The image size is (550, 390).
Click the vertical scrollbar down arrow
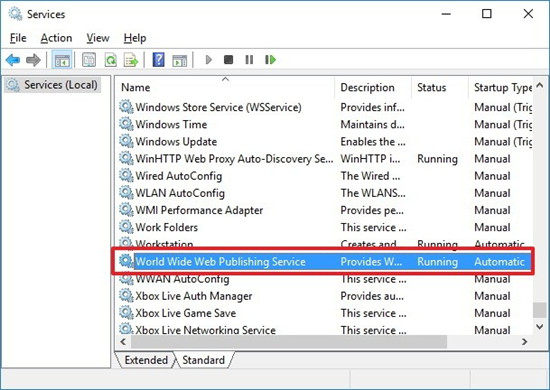[540, 327]
